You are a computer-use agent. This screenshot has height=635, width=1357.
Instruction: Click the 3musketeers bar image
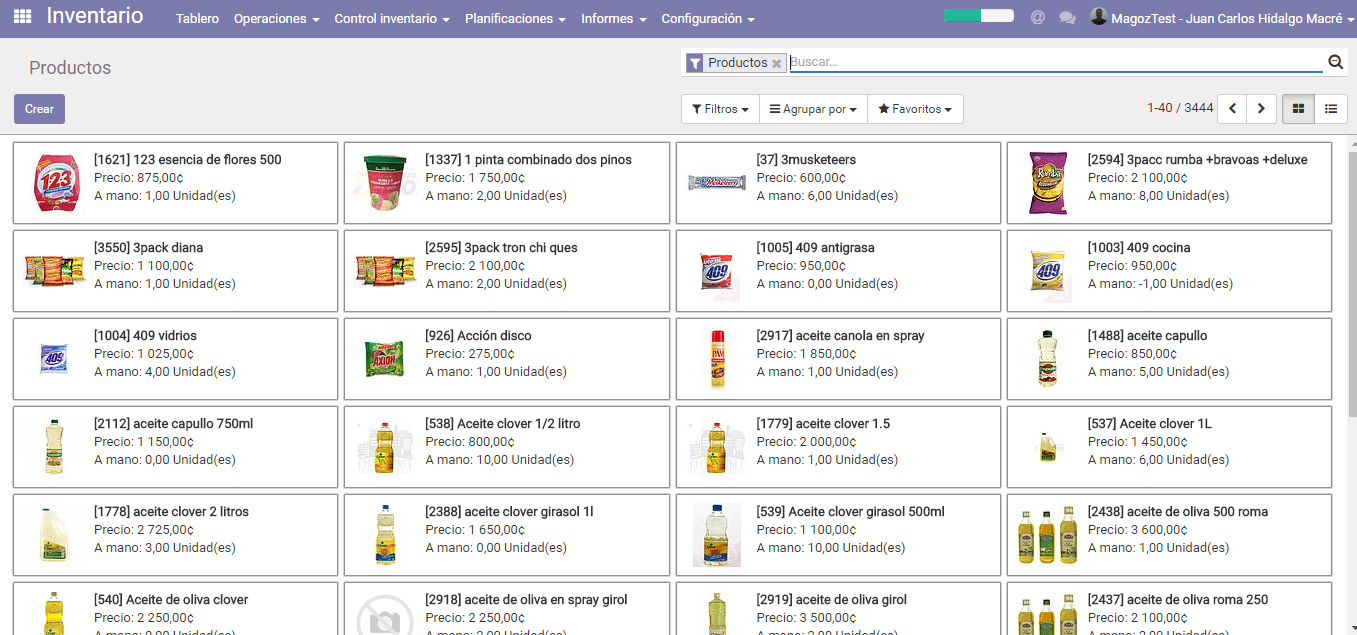click(x=717, y=182)
